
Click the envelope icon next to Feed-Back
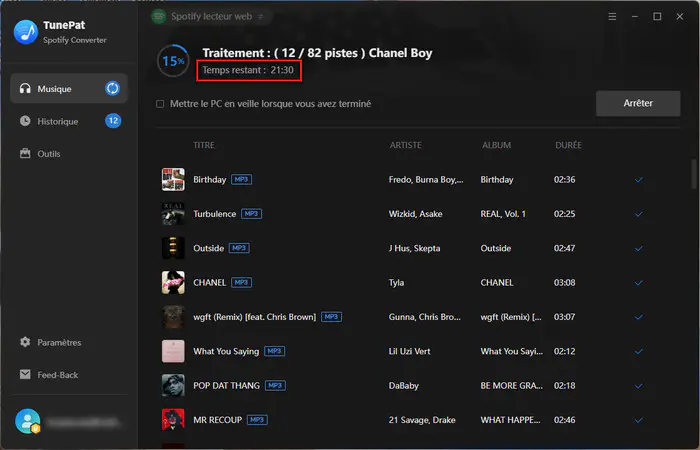click(x=25, y=374)
